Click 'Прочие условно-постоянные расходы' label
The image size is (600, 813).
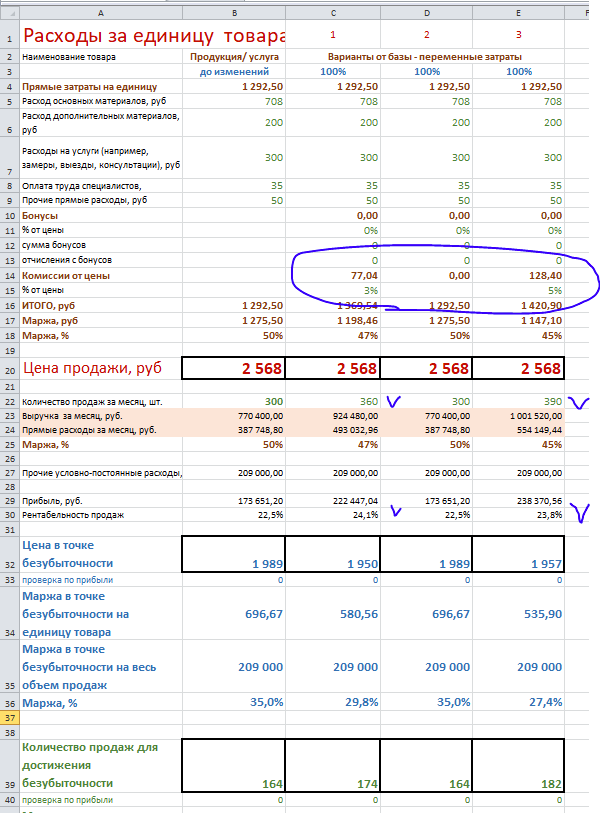coord(102,473)
